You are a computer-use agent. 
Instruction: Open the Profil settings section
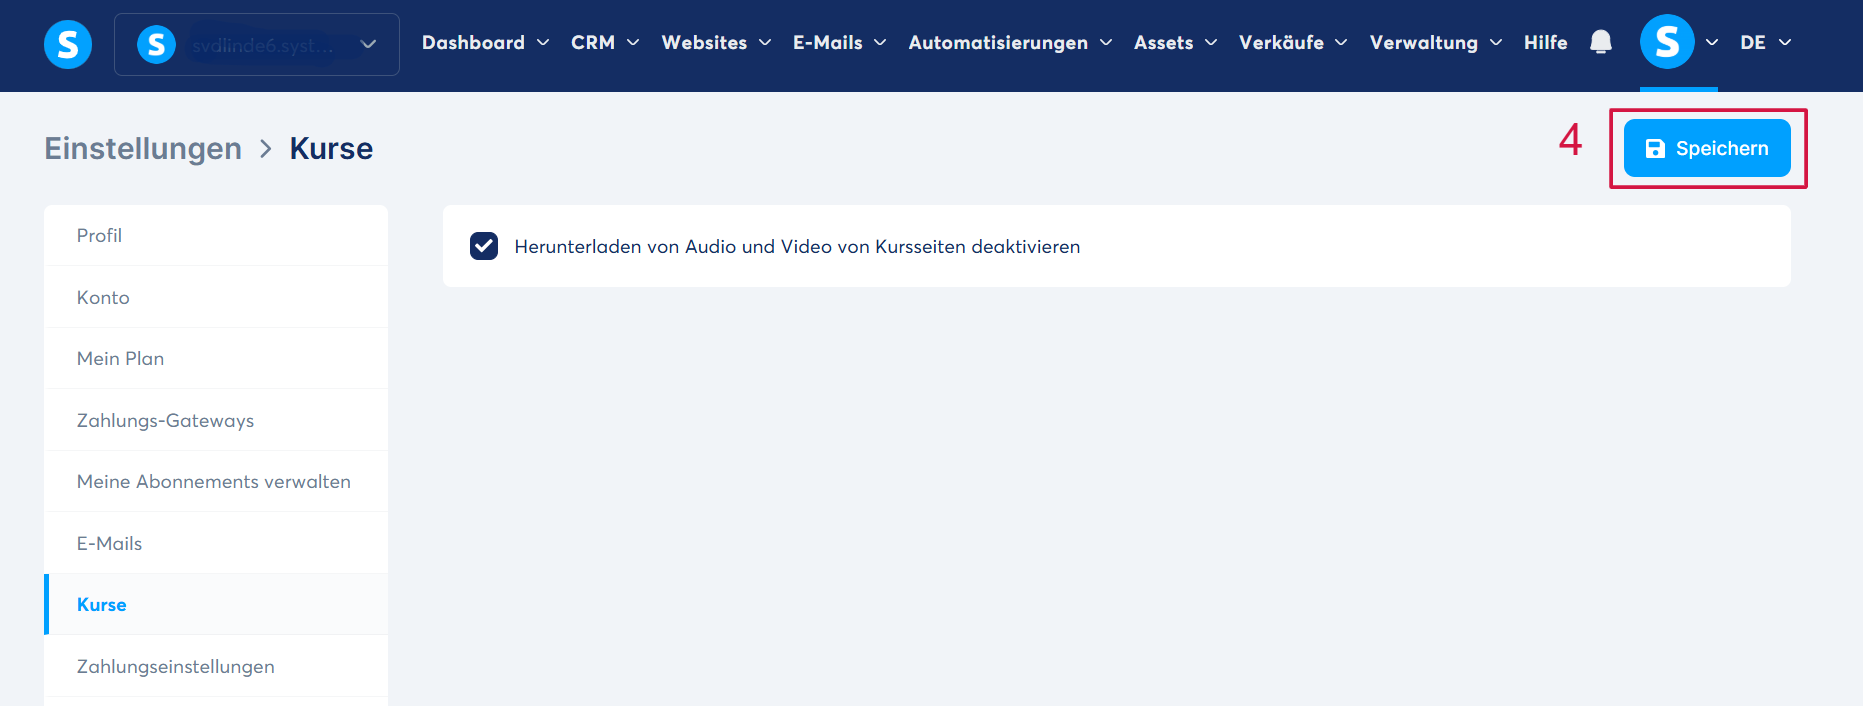(x=216, y=235)
